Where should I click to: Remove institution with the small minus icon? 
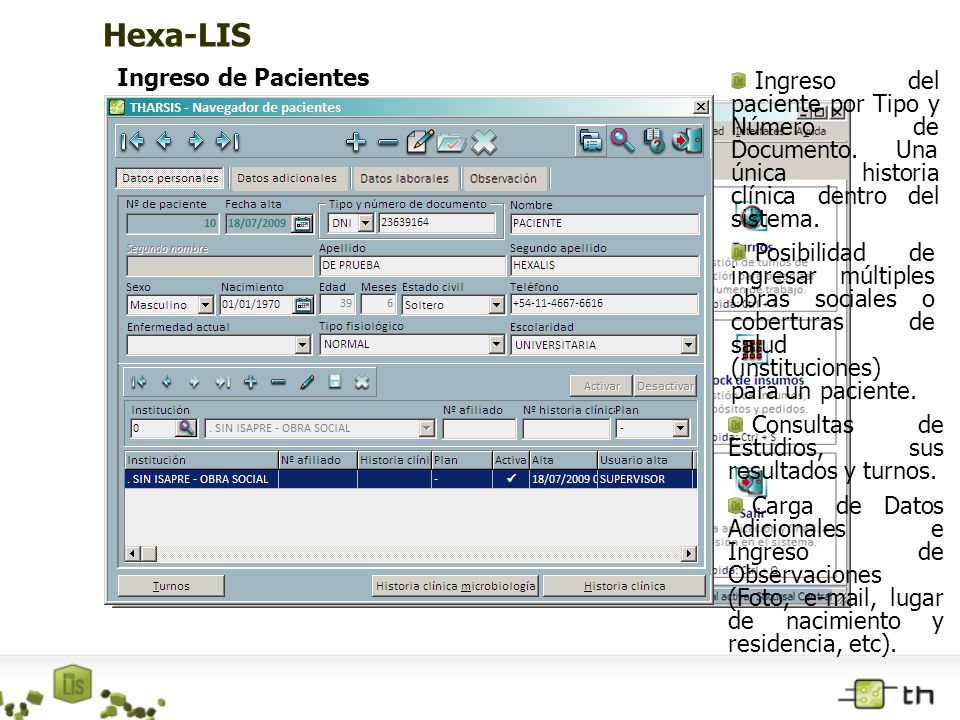(278, 383)
